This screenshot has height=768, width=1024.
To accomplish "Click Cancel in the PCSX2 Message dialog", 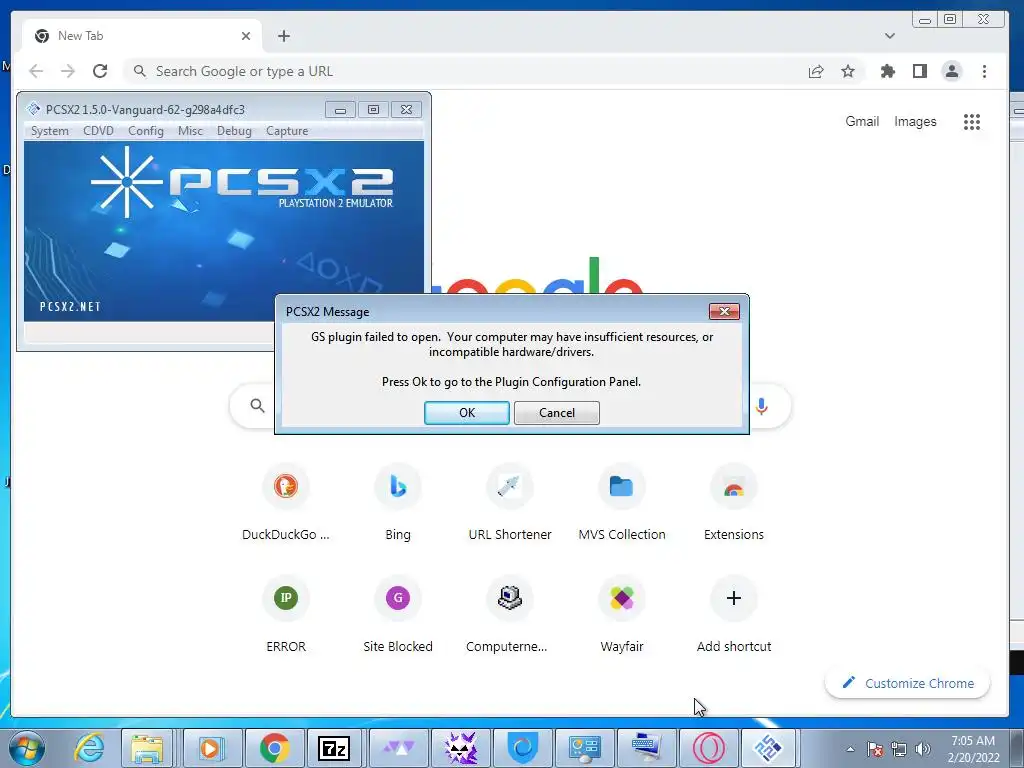I will click(x=556, y=413).
